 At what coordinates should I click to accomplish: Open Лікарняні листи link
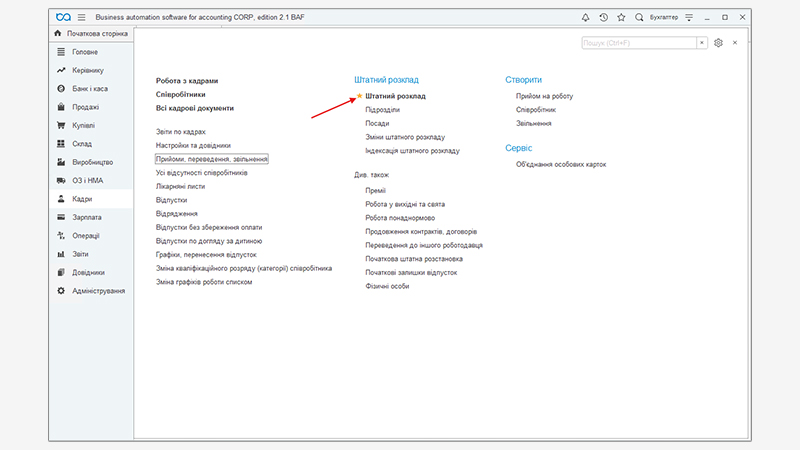click(180, 186)
